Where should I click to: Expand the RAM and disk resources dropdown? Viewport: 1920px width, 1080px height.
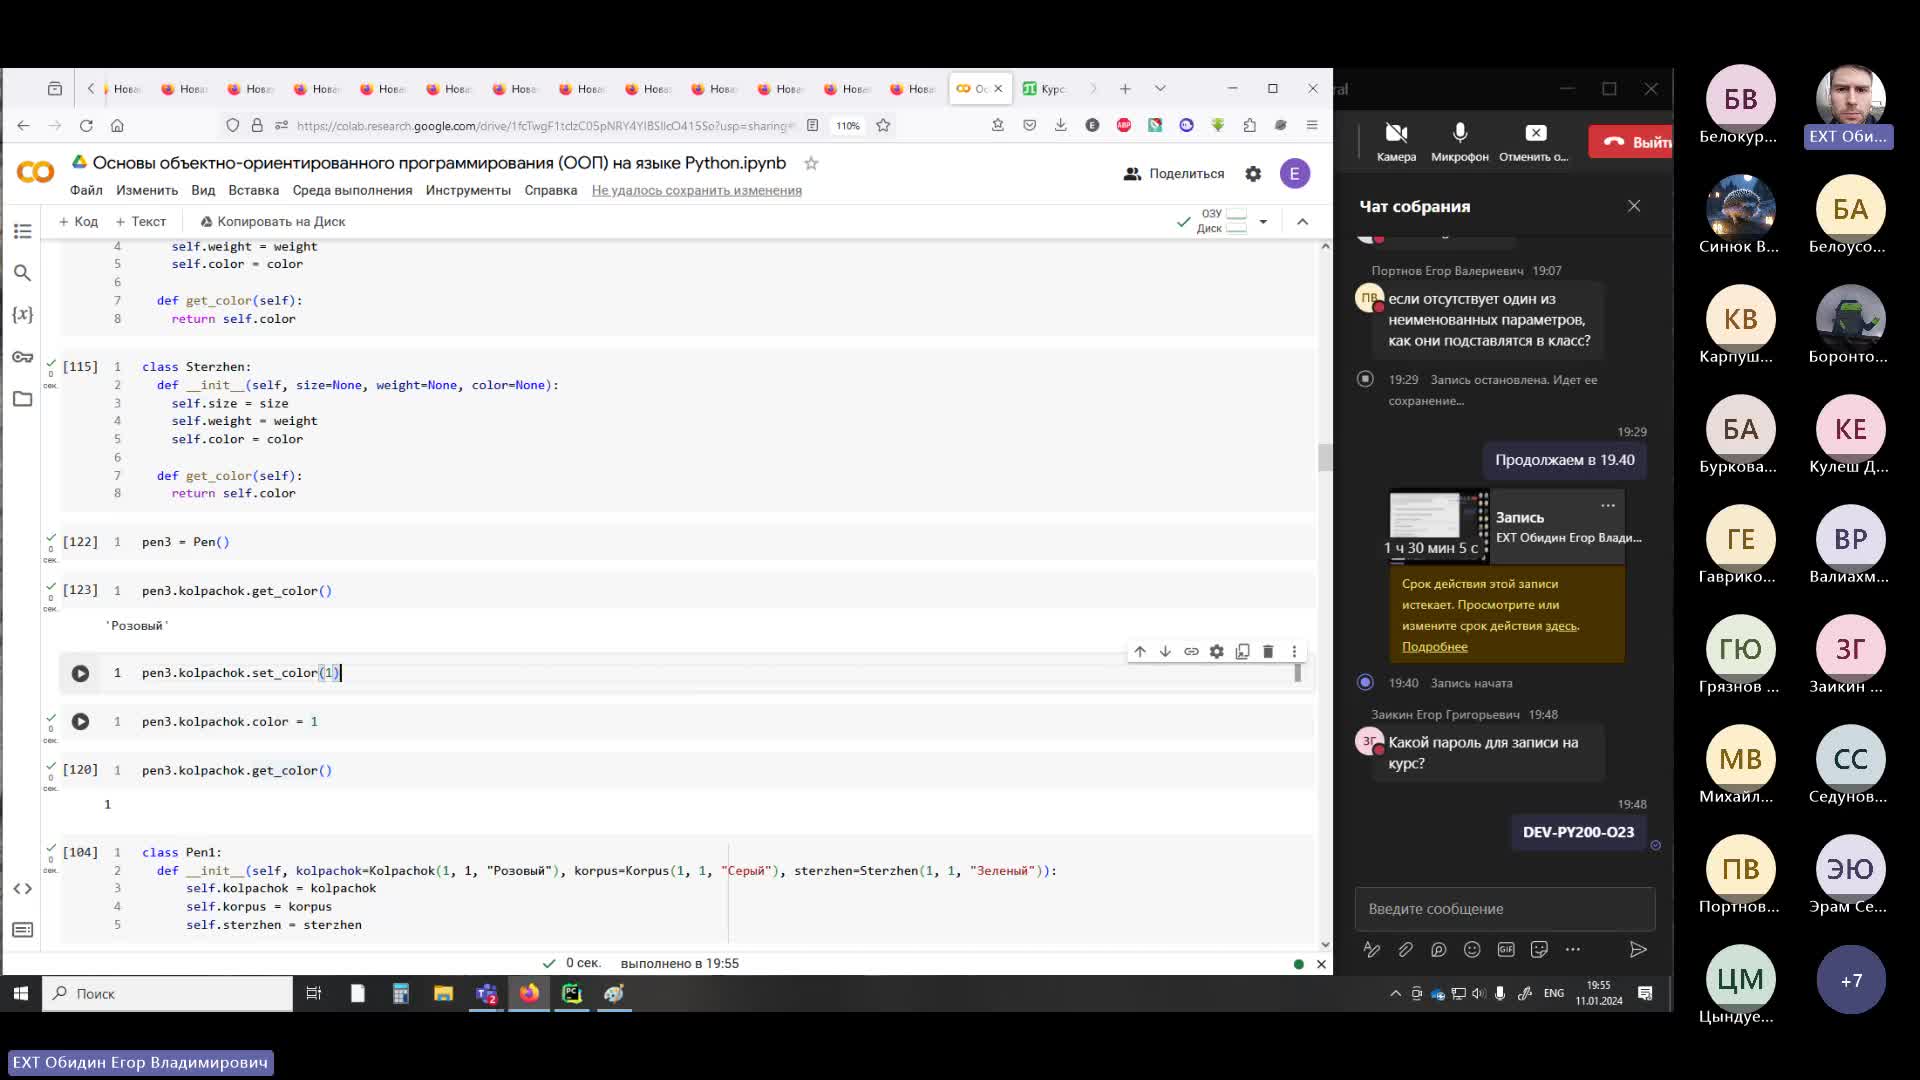pos(1263,222)
